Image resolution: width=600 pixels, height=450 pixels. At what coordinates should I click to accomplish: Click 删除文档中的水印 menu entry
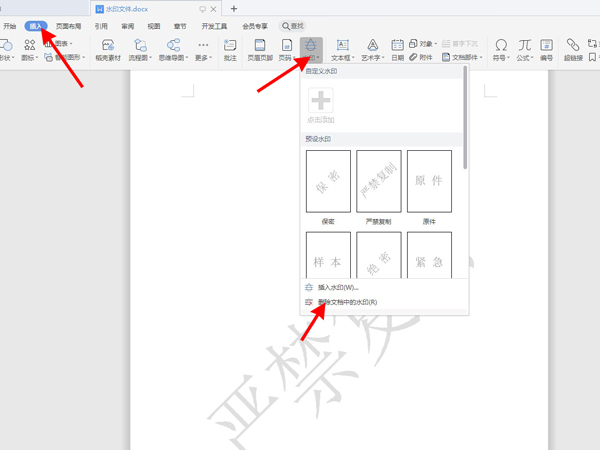click(x=346, y=301)
